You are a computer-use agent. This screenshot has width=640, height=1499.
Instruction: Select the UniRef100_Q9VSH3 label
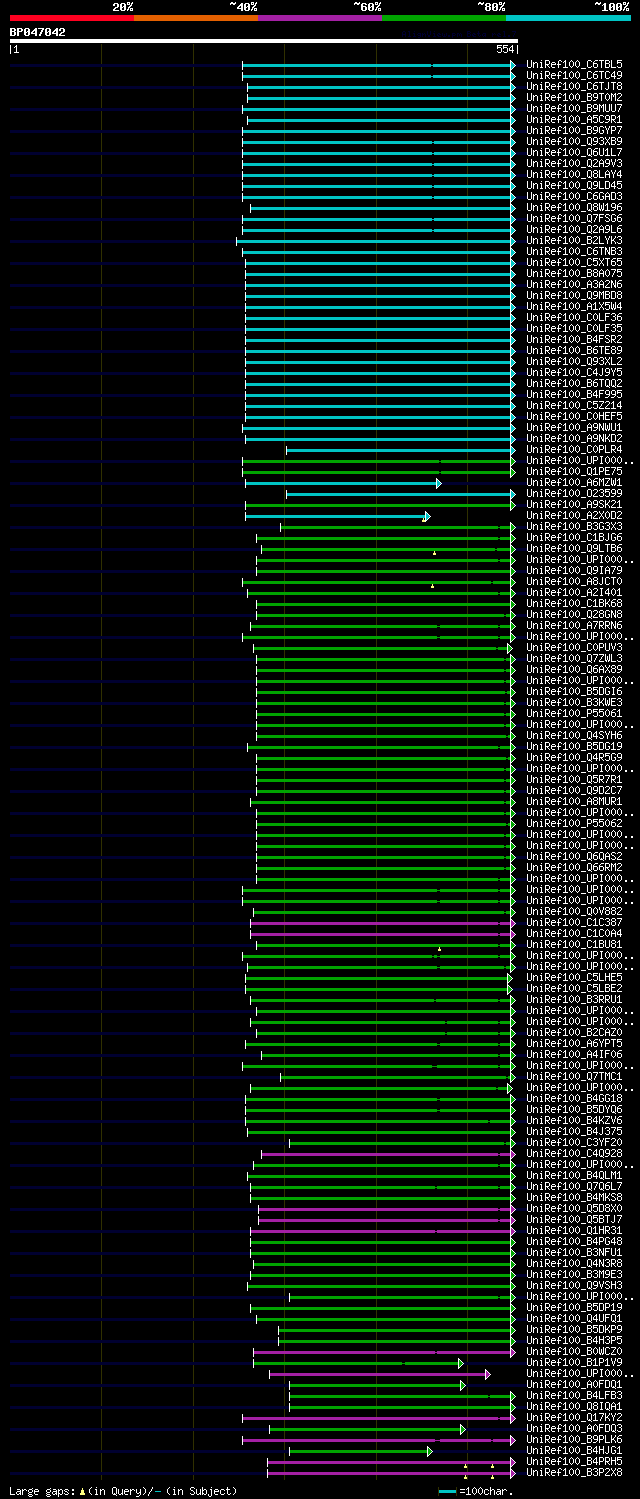pyautogui.click(x=574, y=1285)
